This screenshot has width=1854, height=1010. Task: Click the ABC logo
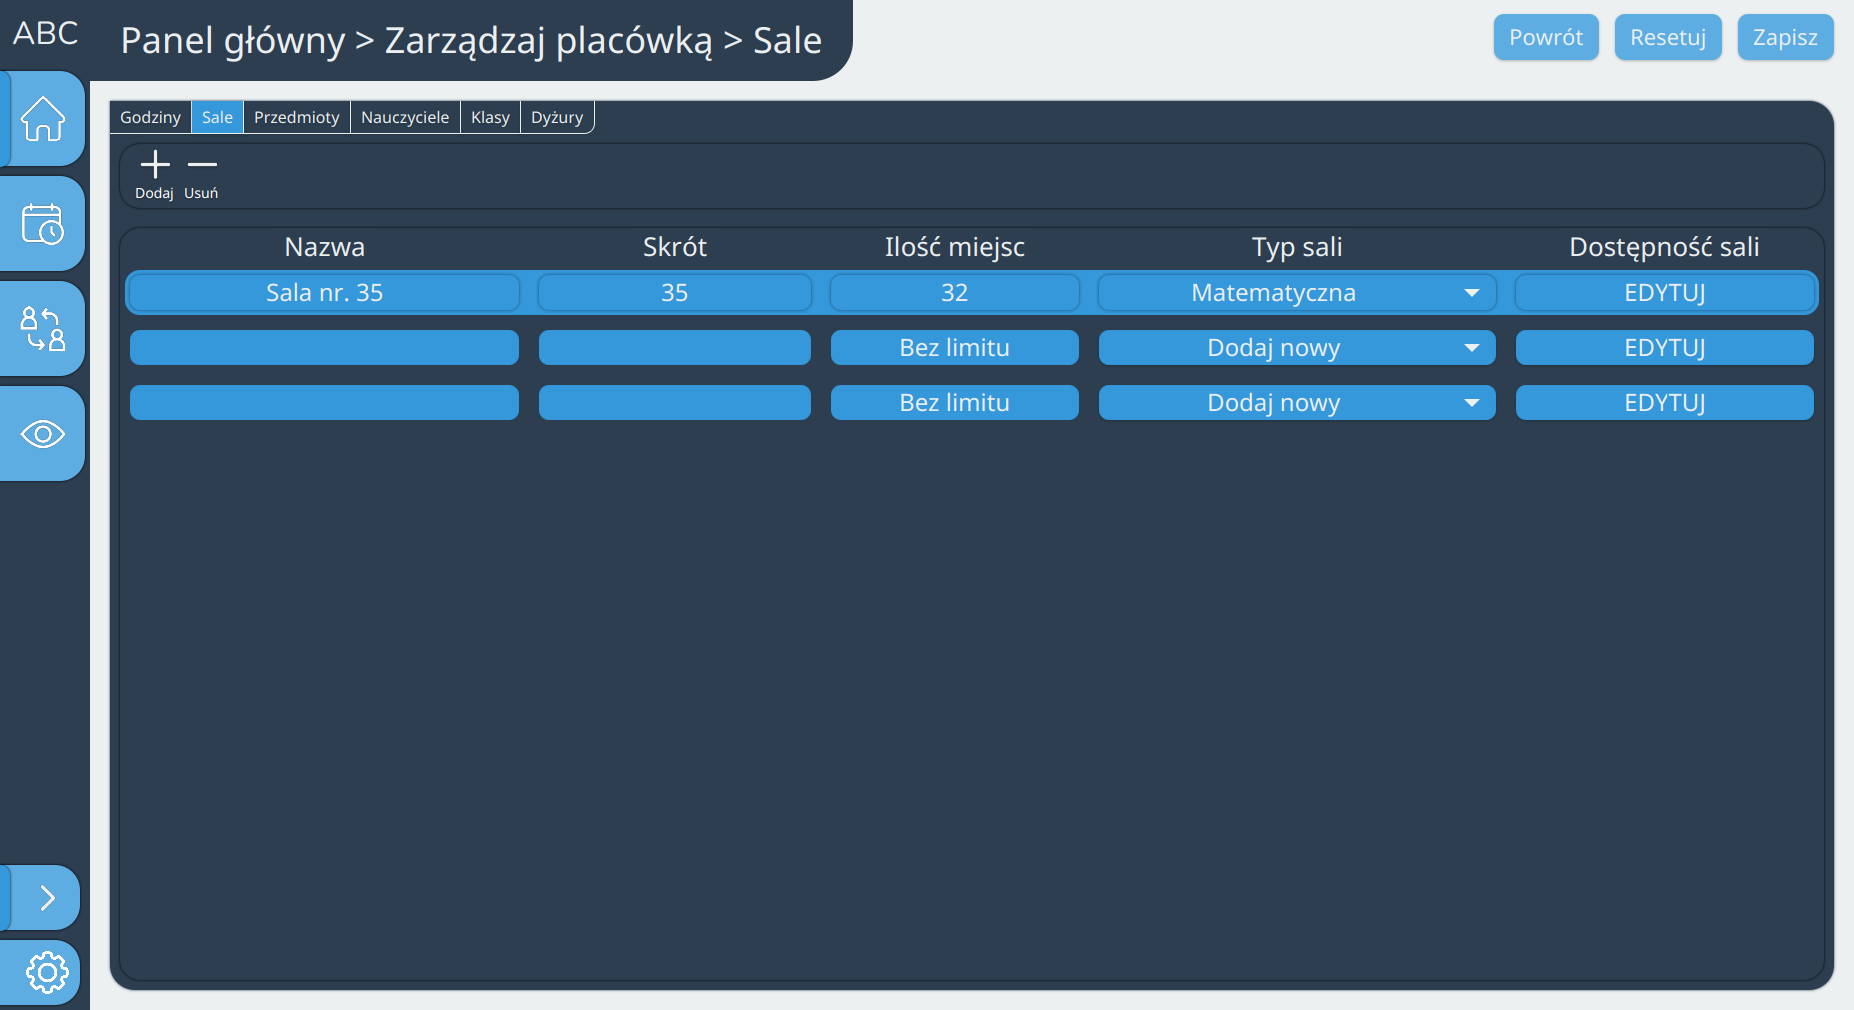tap(45, 33)
